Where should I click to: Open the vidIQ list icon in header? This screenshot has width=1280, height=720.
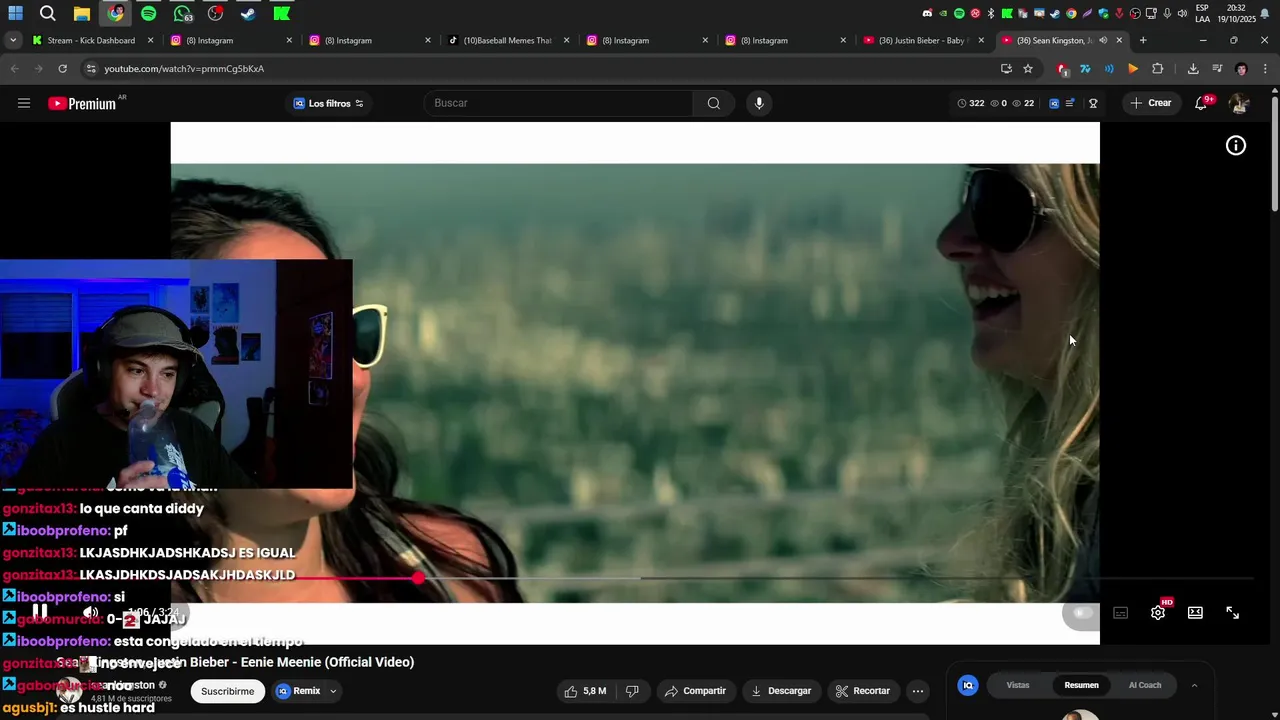(1070, 103)
